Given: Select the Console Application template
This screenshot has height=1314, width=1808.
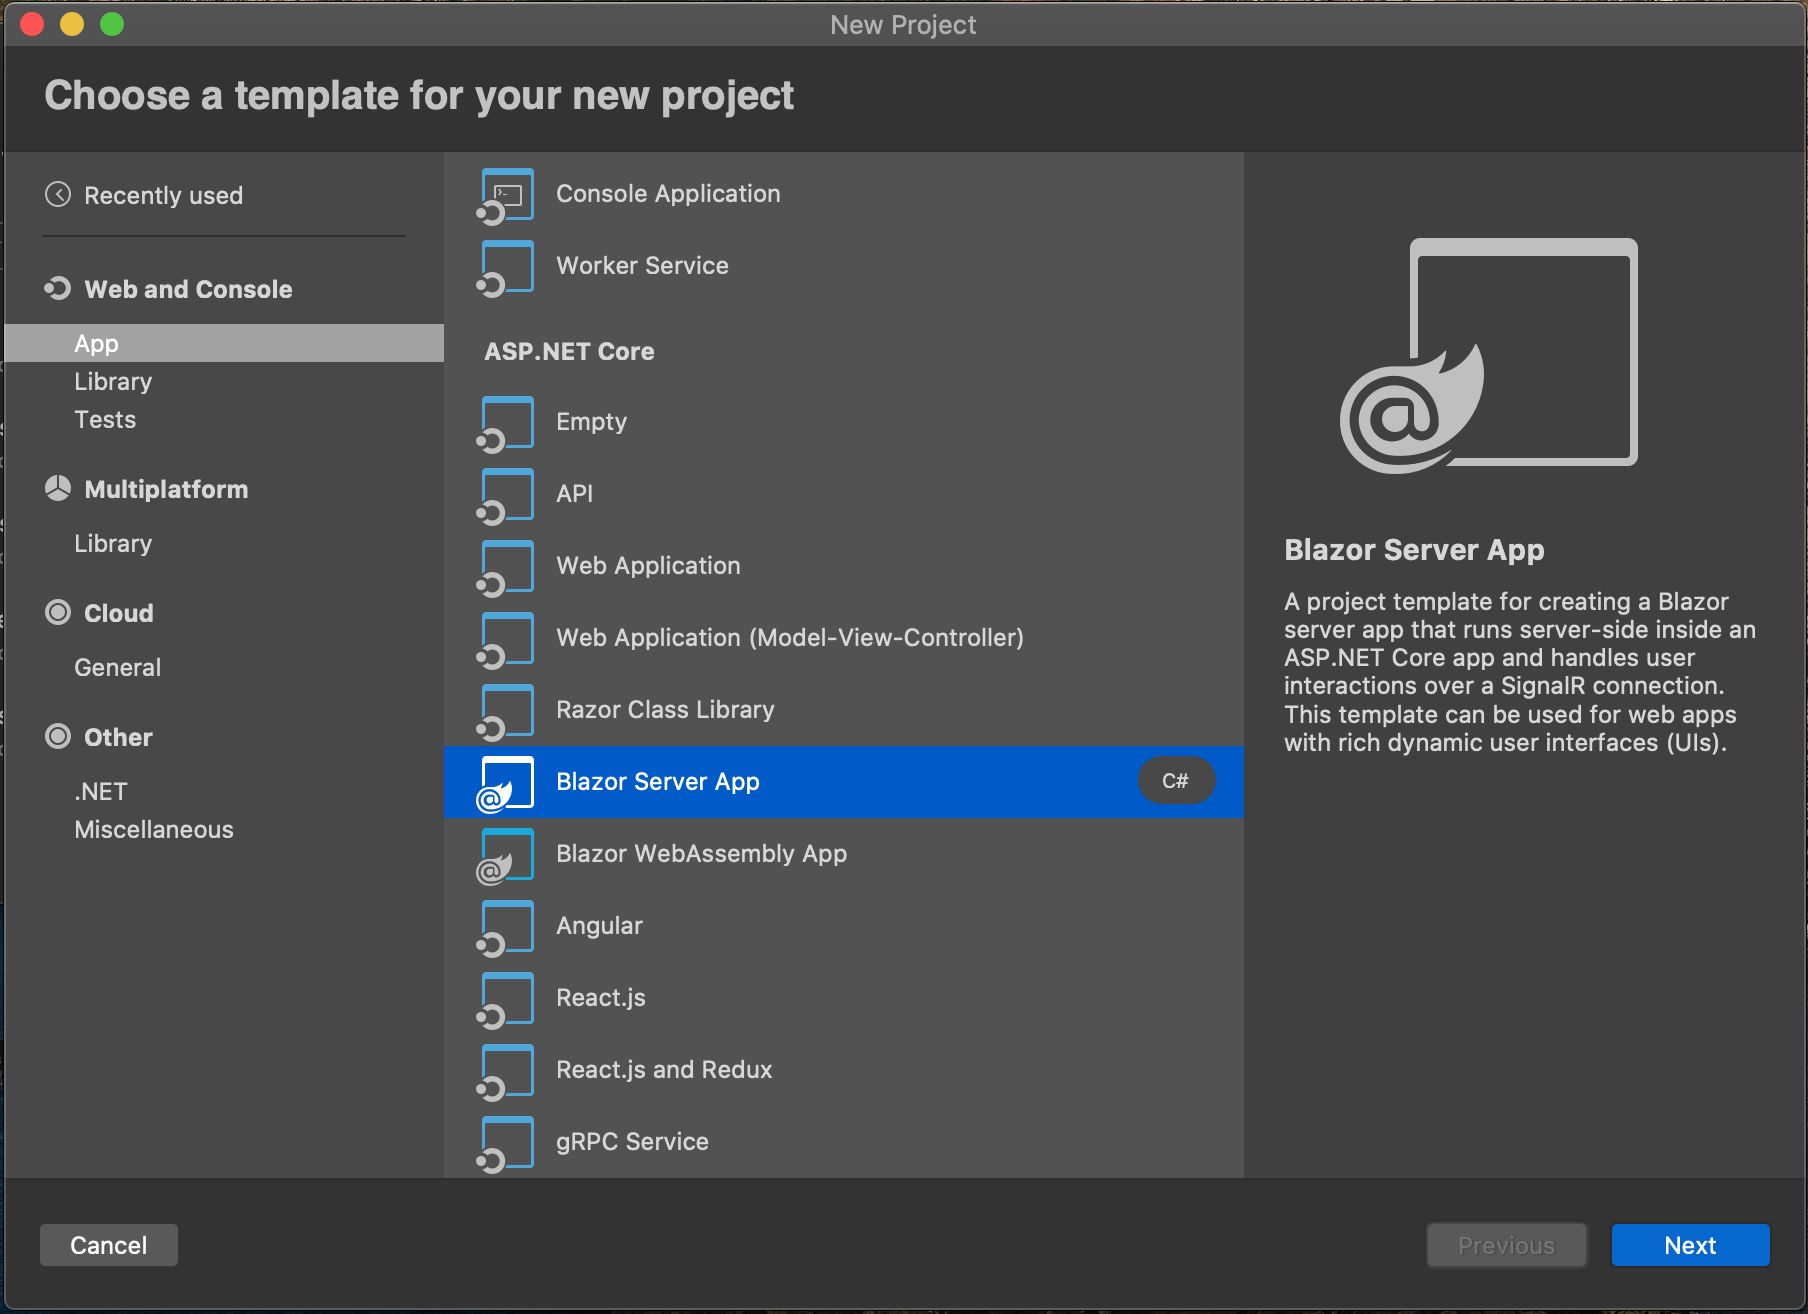Looking at the screenshot, I should [x=844, y=195].
